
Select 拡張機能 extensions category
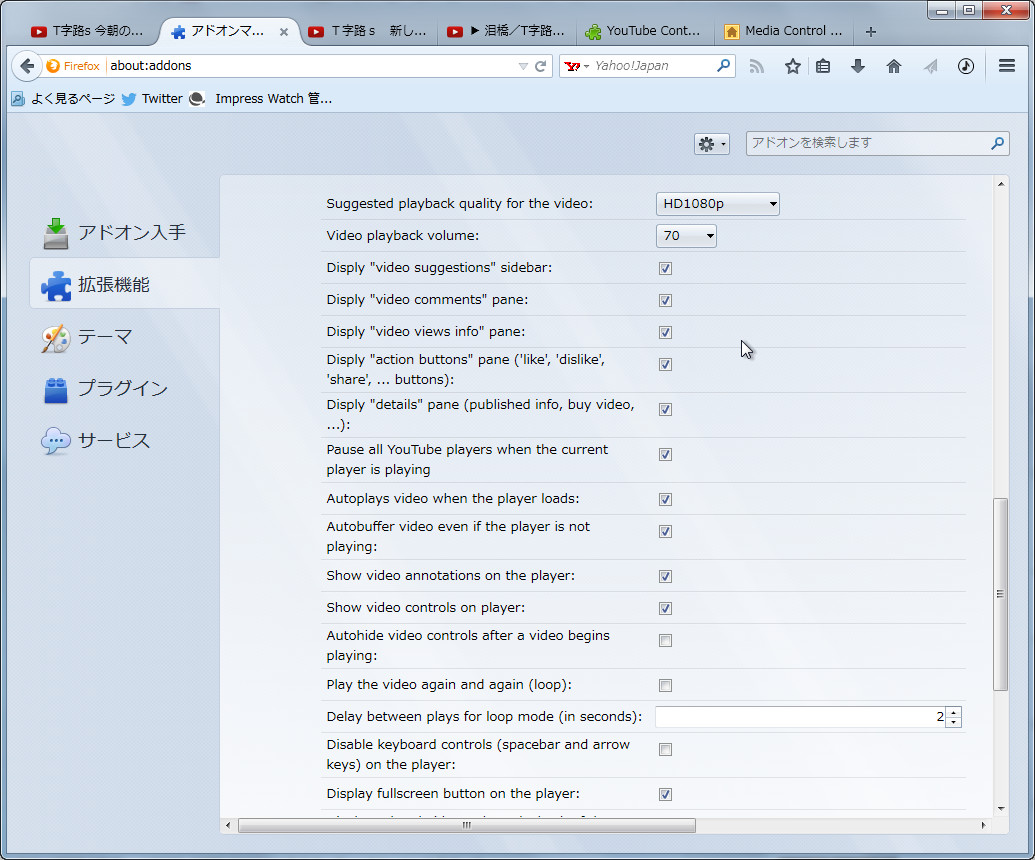point(125,284)
